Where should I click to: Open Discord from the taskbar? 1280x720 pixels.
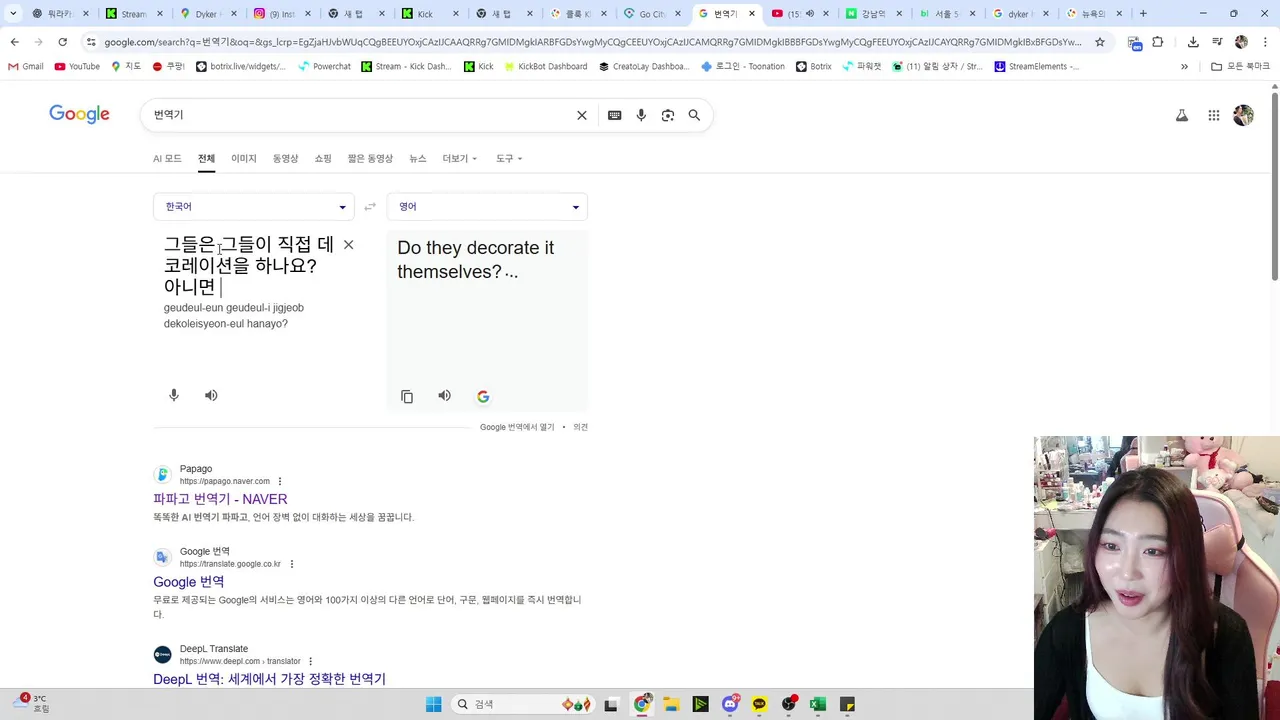point(731,704)
